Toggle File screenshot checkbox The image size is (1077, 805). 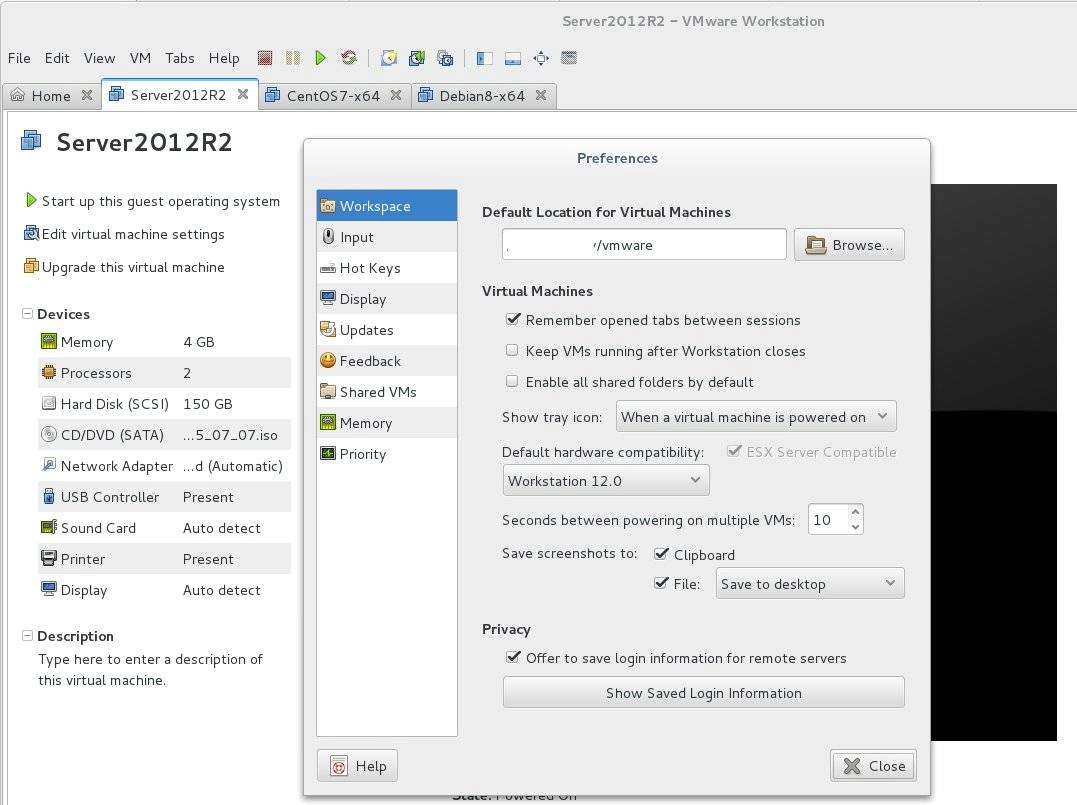coord(661,583)
